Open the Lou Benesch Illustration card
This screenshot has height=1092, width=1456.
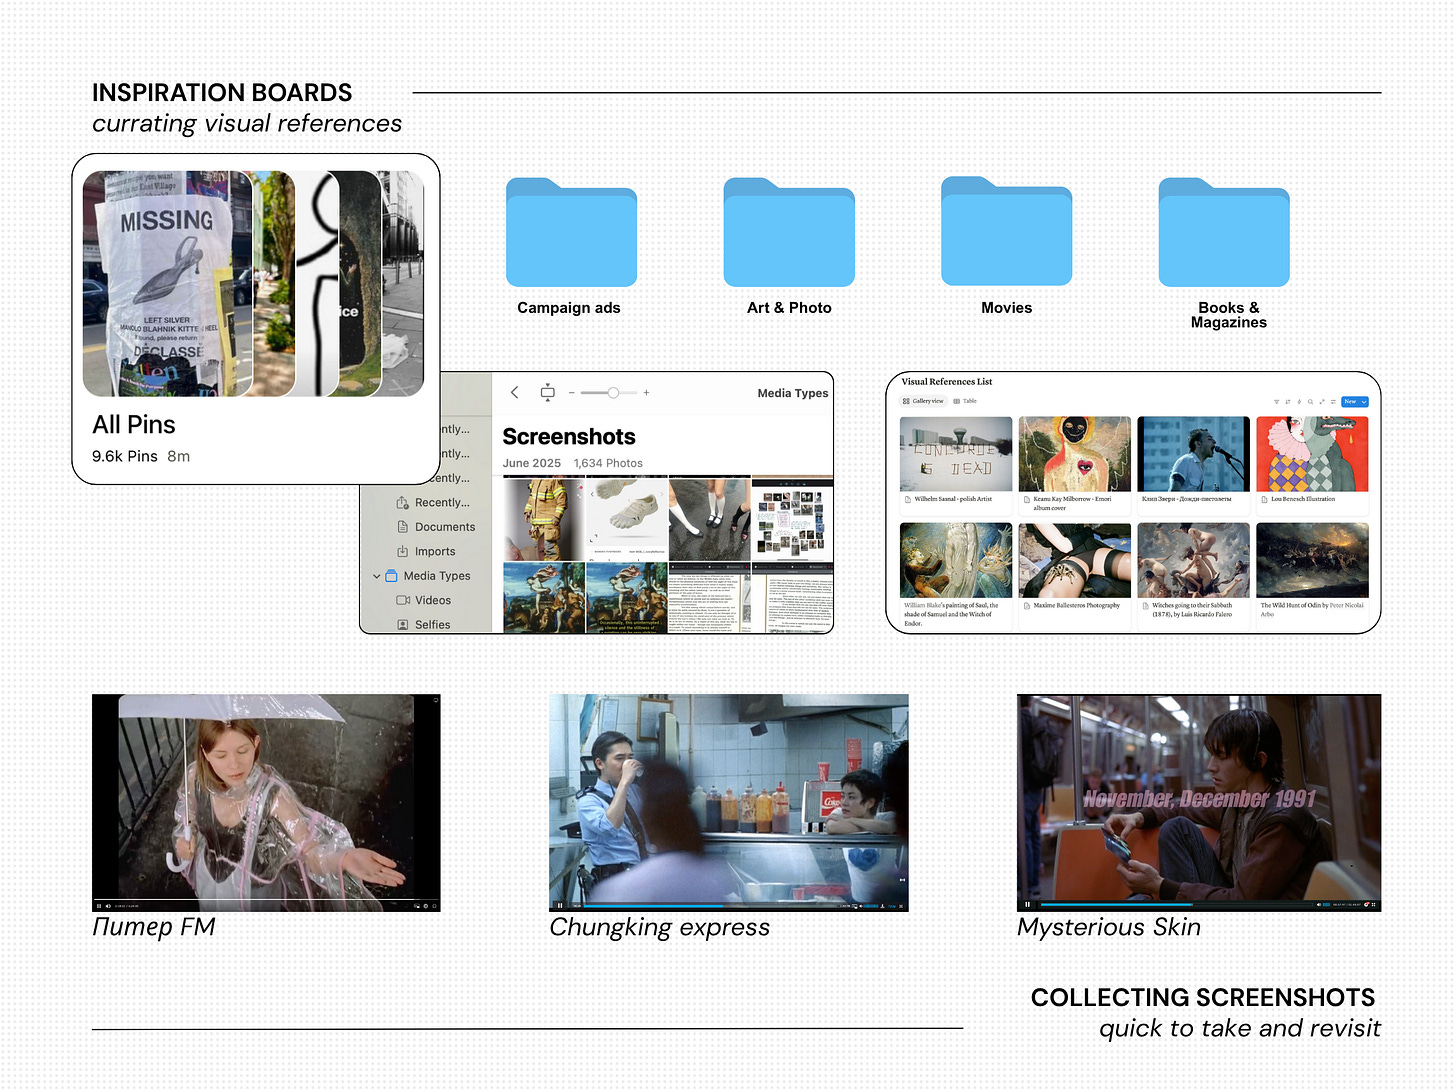(1313, 465)
